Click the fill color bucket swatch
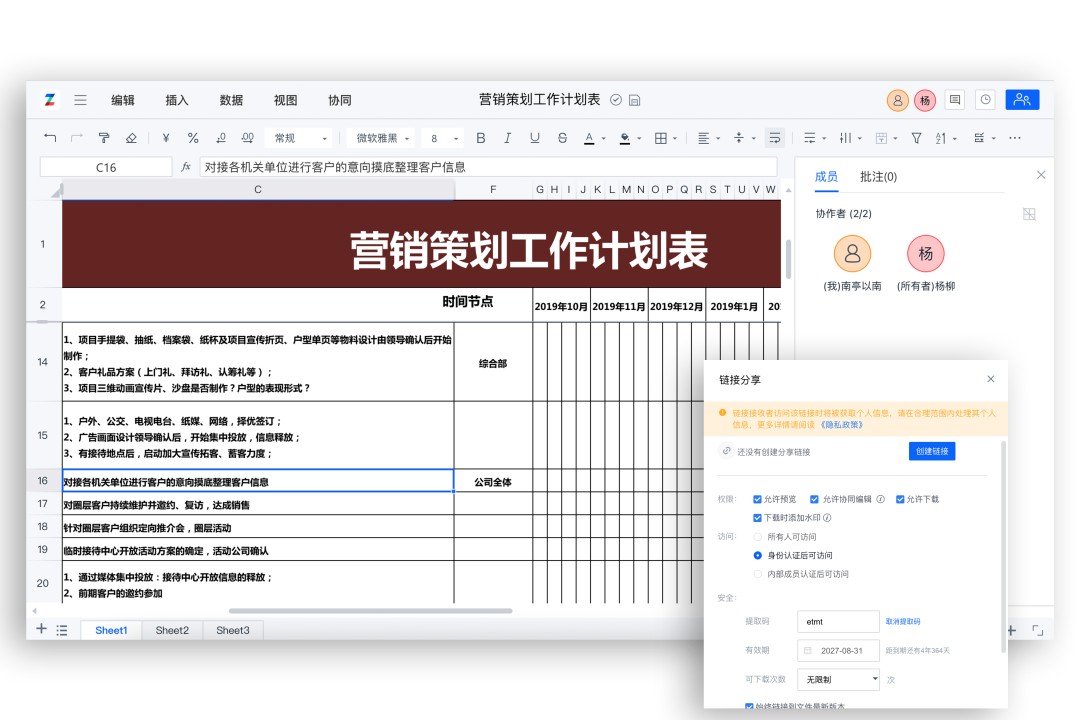Screen dimensions: 1080x720 [x=625, y=138]
